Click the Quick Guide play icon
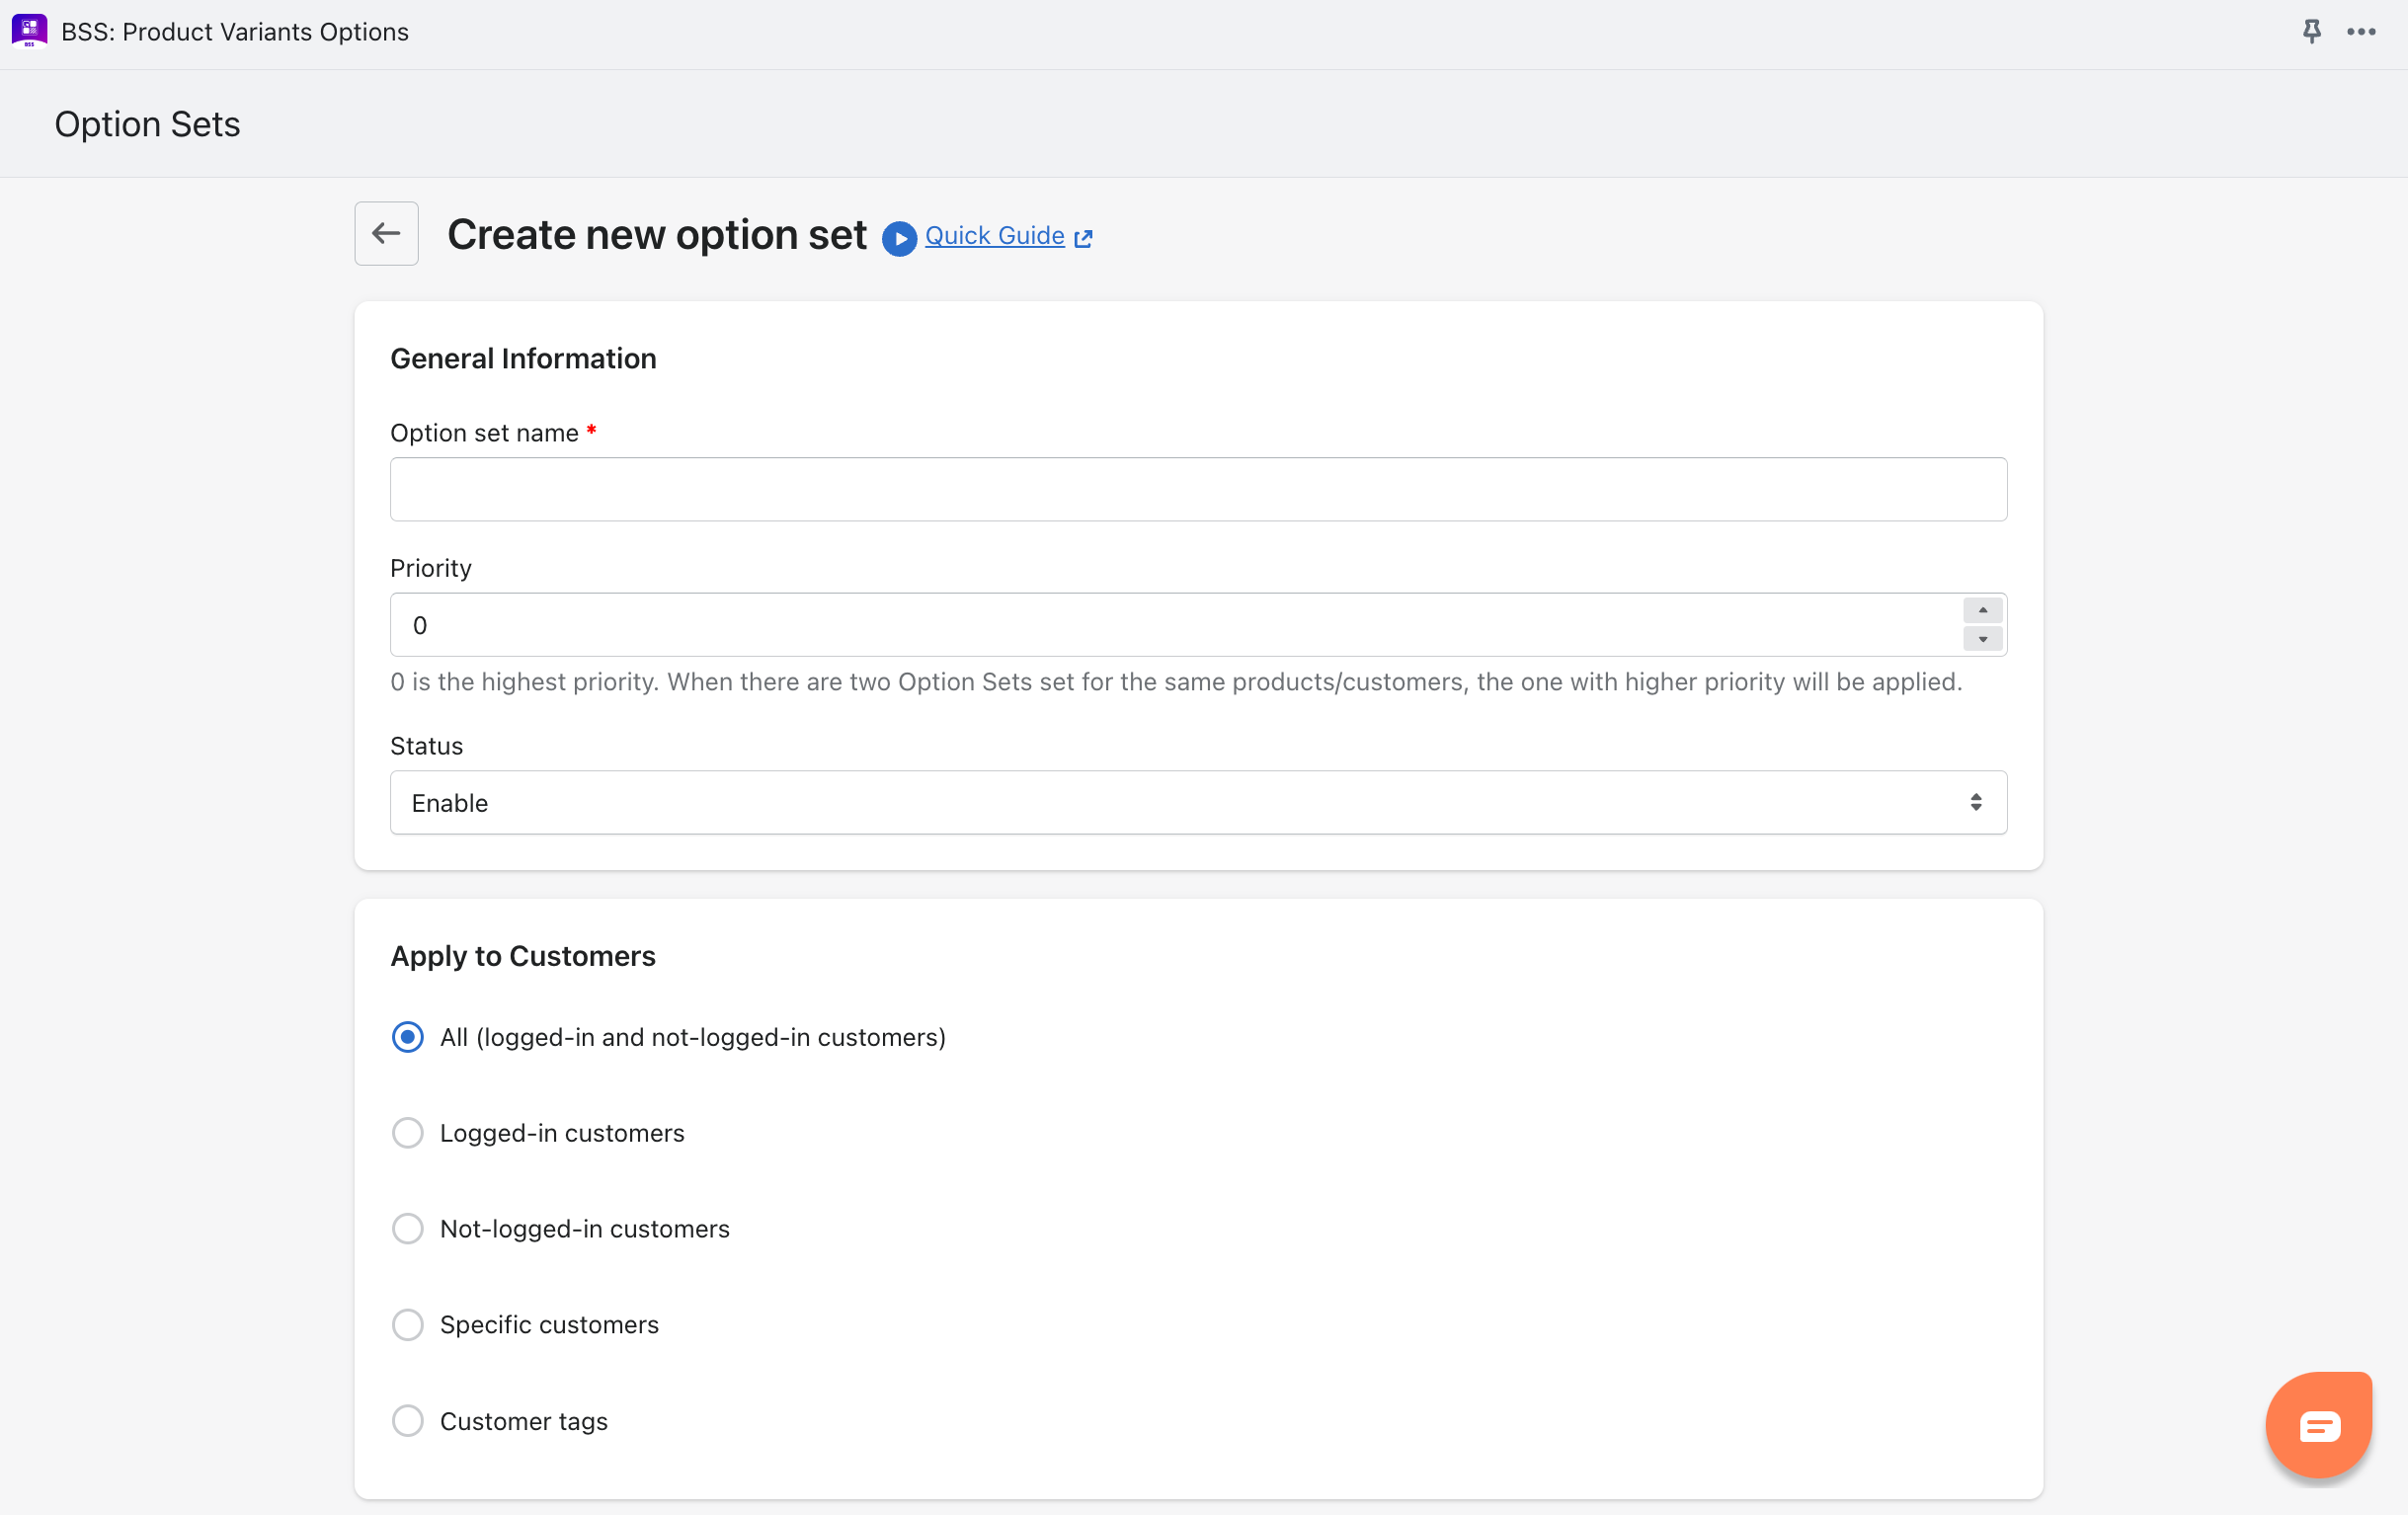2408x1515 pixels. pos(898,239)
